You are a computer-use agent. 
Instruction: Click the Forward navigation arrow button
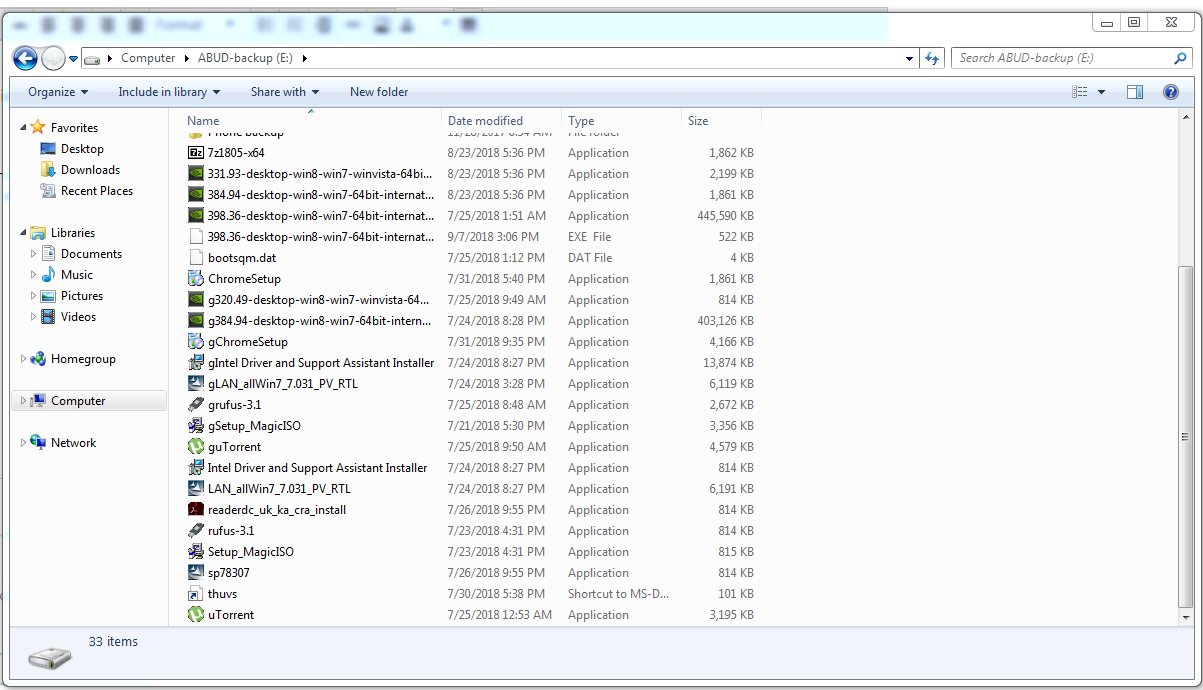click(x=54, y=58)
